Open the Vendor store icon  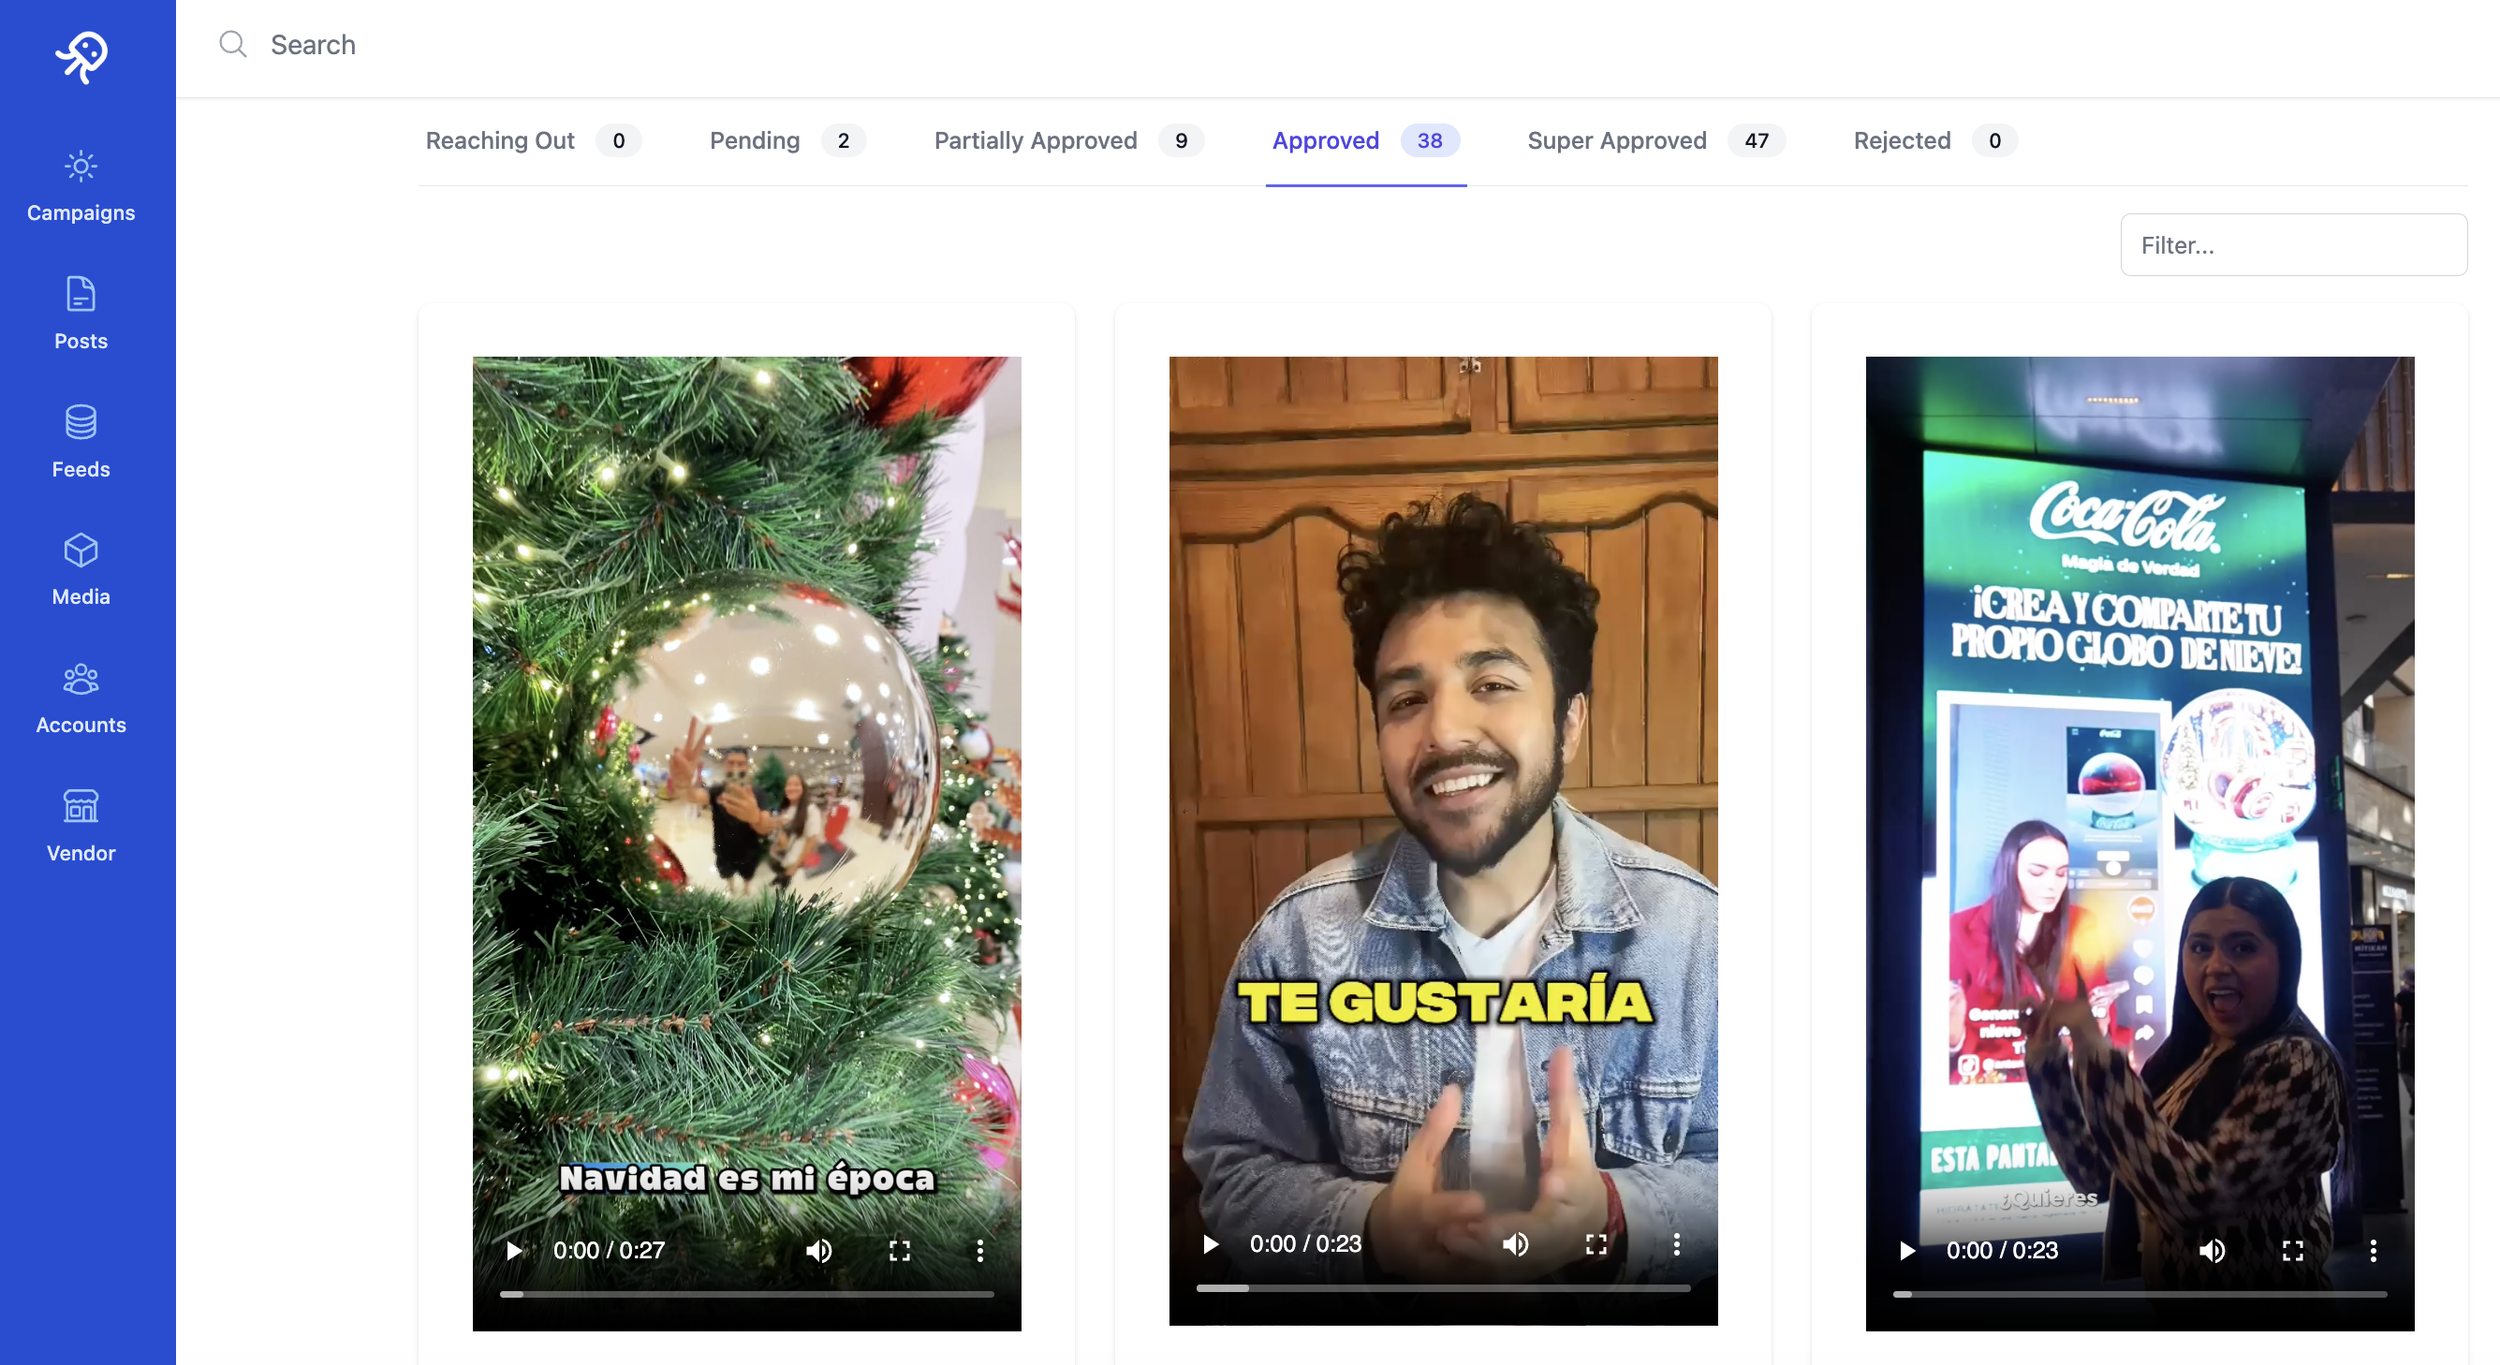[x=81, y=806]
